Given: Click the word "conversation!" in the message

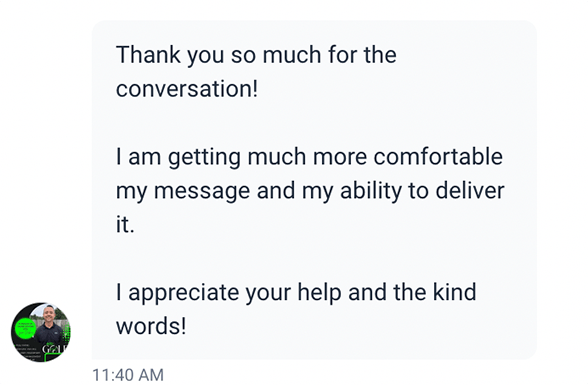Looking at the screenshot, I should pyautogui.click(x=187, y=89).
